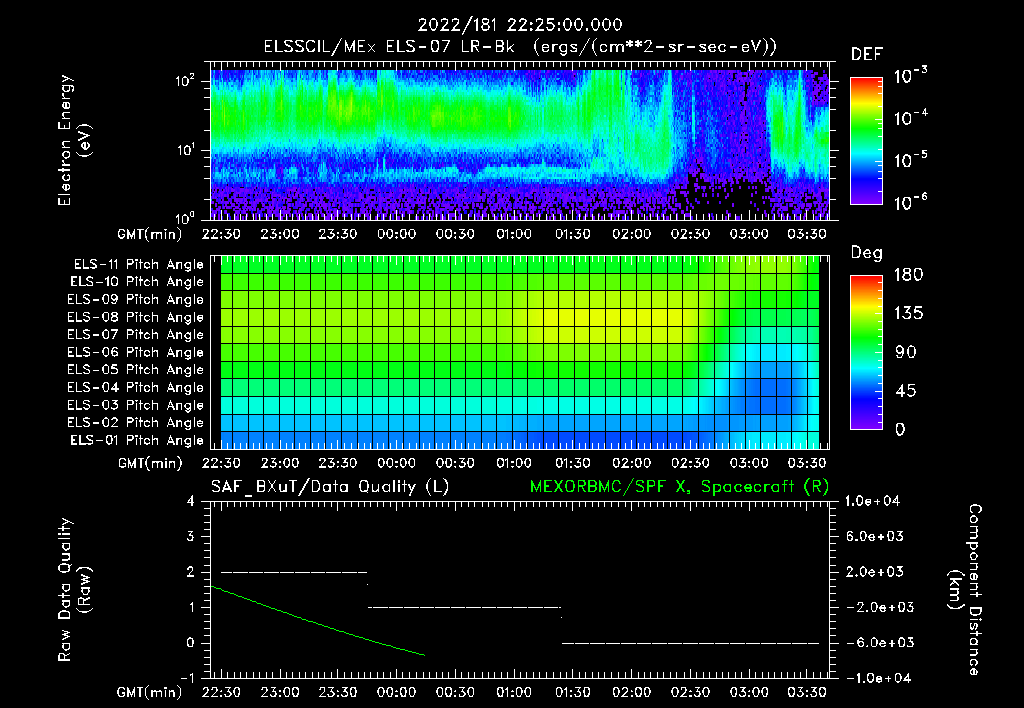Click the data quality line at level 2
Image resolution: width=1024 pixels, height=708 pixels.
tap(294, 572)
